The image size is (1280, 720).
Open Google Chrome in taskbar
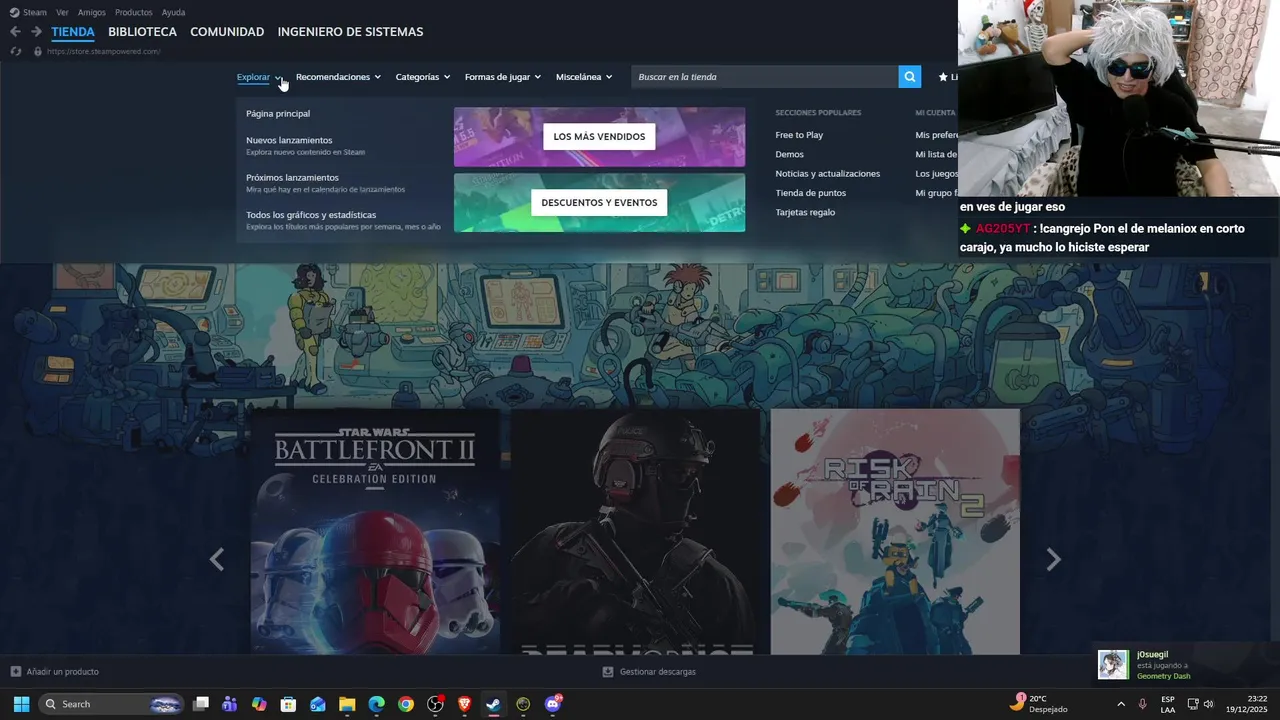click(x=405, y=704)
